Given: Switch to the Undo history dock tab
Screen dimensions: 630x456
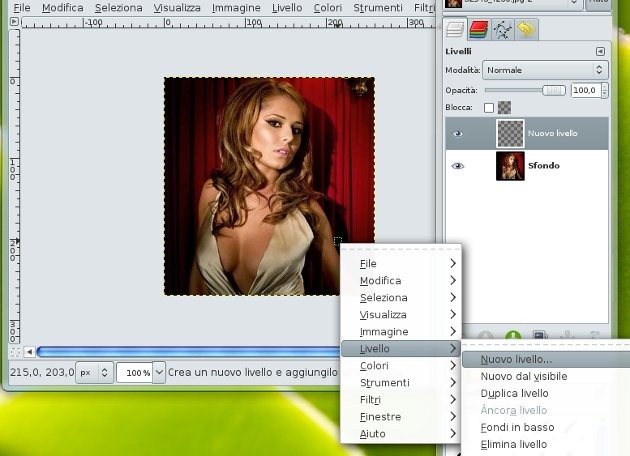Looking at the screenshot, I should [526, 29].
